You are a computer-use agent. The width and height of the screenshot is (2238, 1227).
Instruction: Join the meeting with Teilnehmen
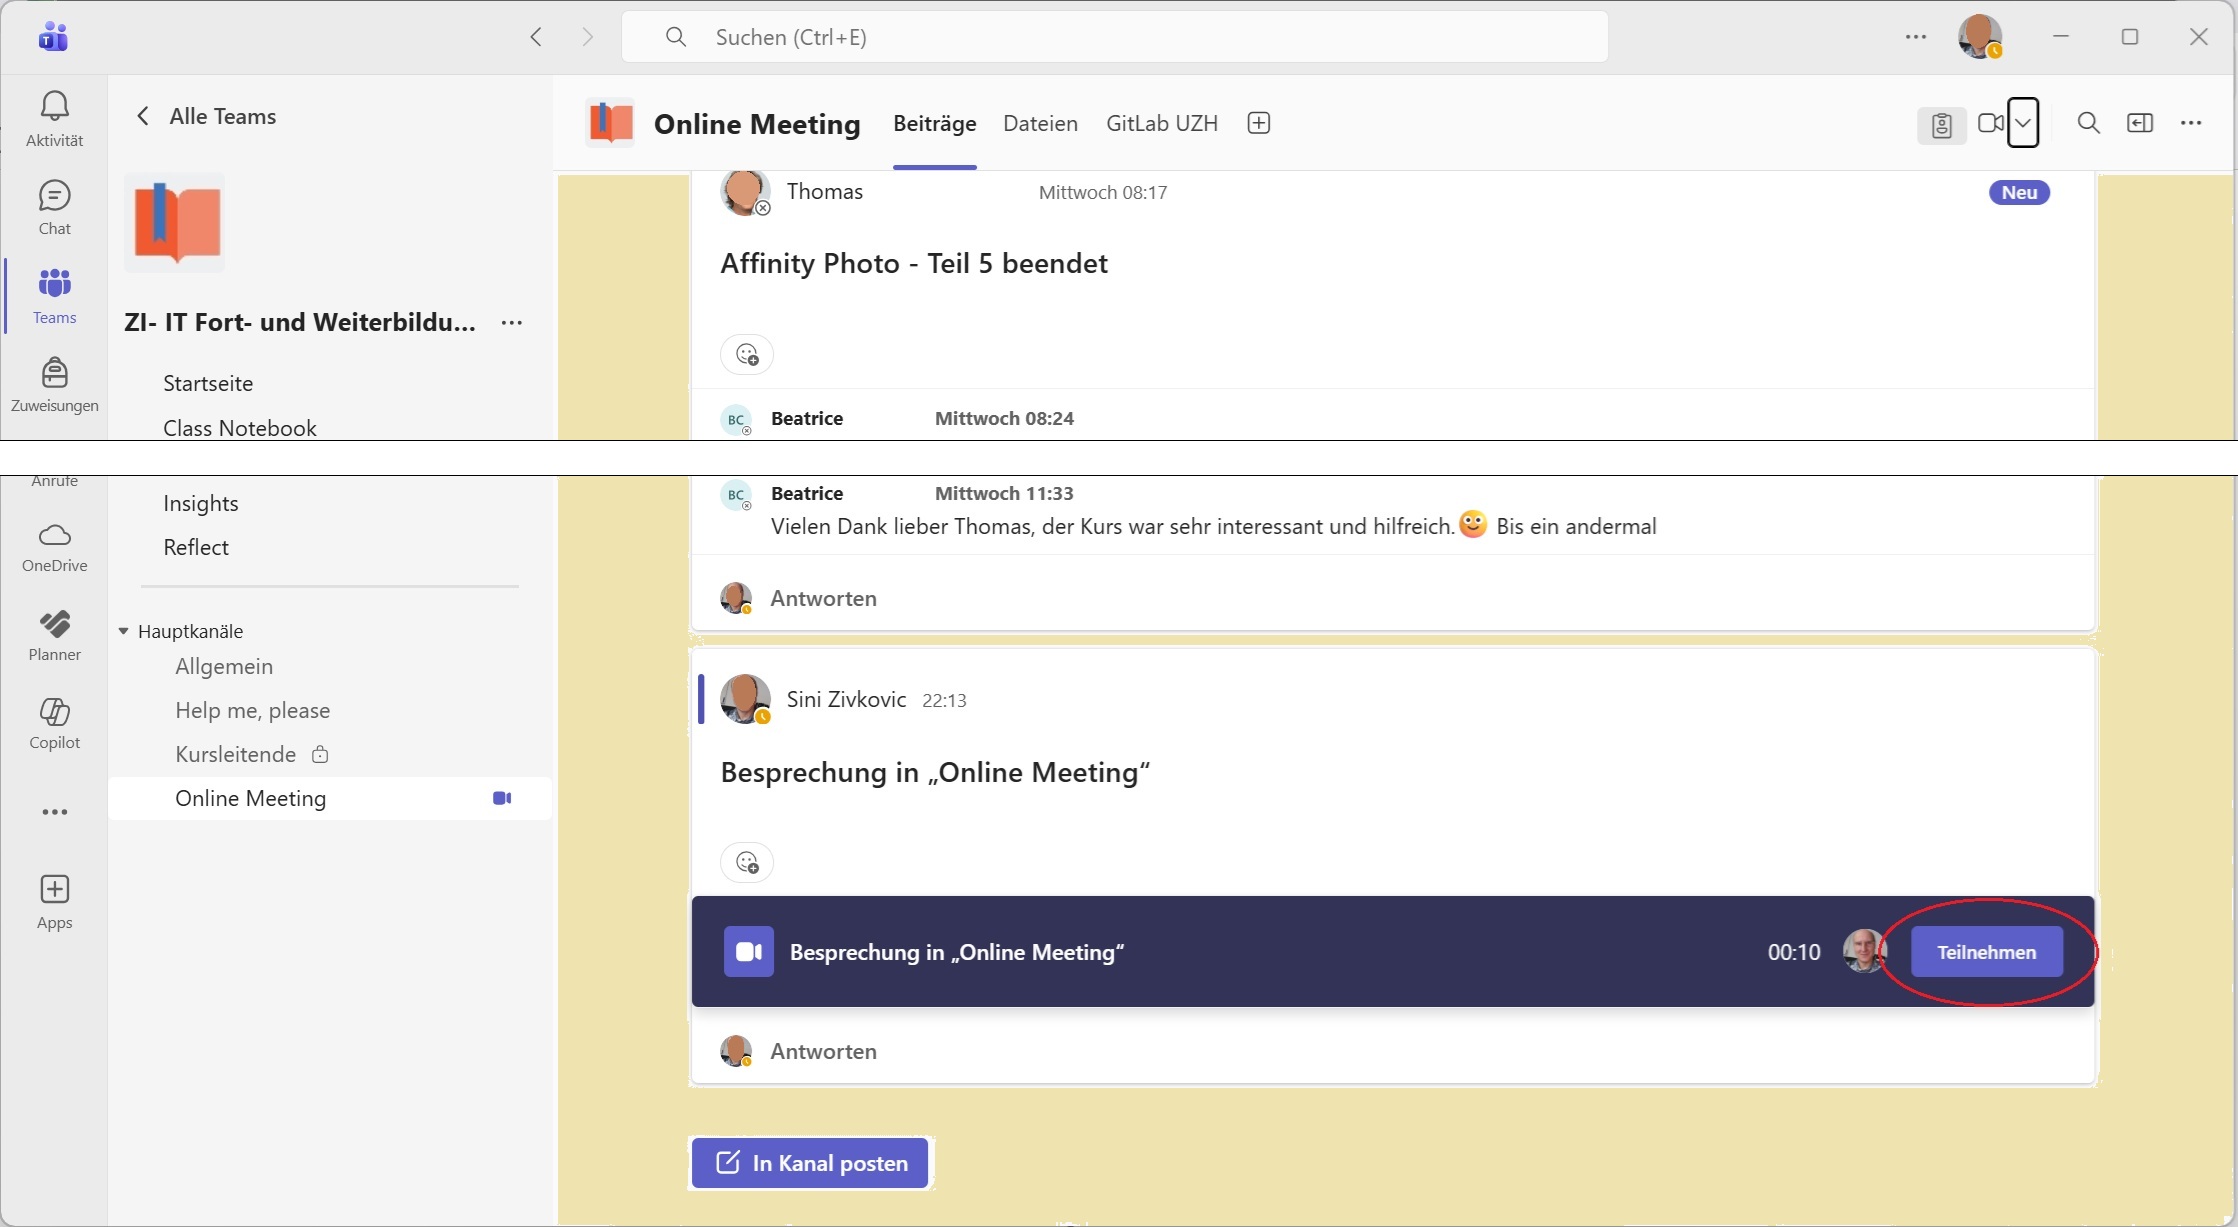pos(1986,952)
